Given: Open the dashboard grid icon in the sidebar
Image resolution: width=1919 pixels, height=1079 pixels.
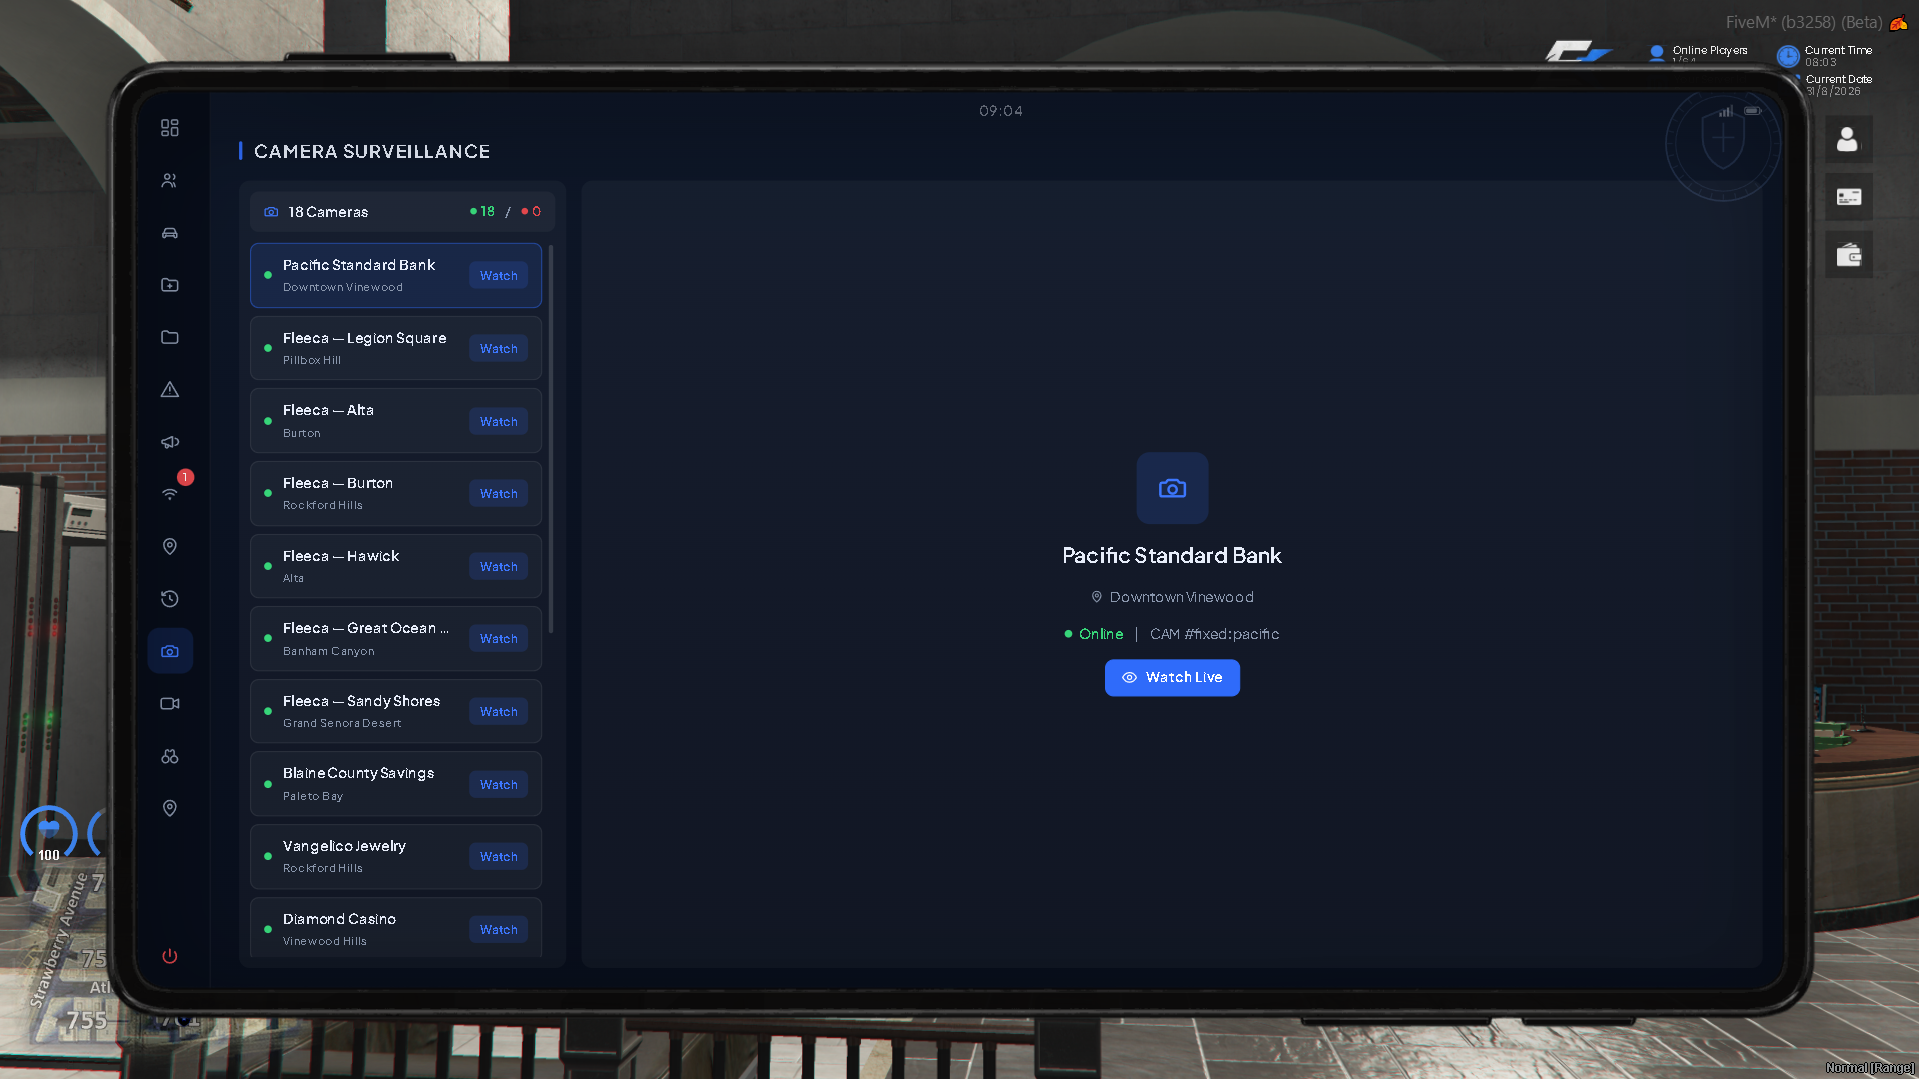Looking at the screenshot, I should pyautogui.click(x=170, y=128).
